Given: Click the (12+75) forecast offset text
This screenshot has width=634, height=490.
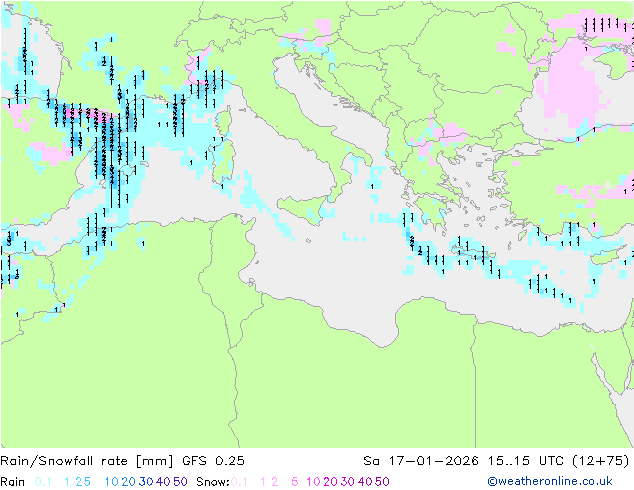Looking at the screenshot, I should point(601,461).
